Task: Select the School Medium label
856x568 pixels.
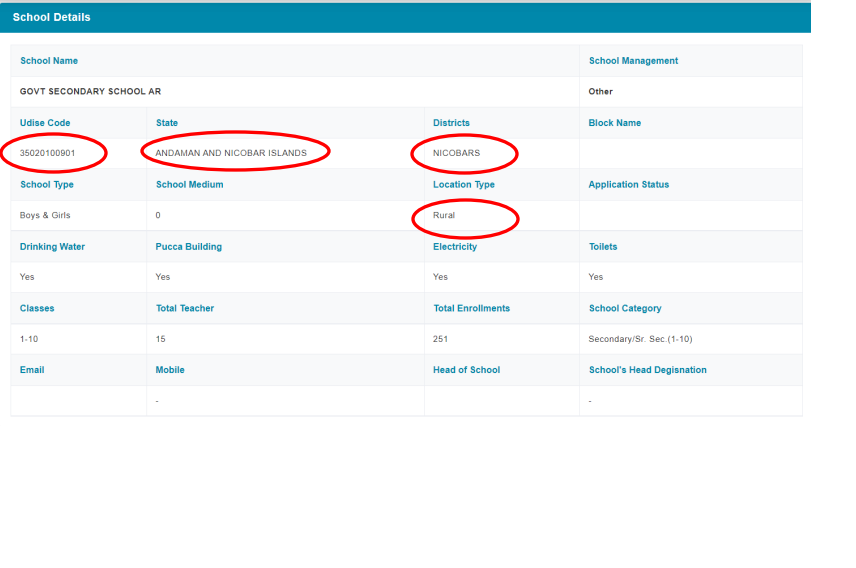Action: pyautogui.click(x=189, y=185)
